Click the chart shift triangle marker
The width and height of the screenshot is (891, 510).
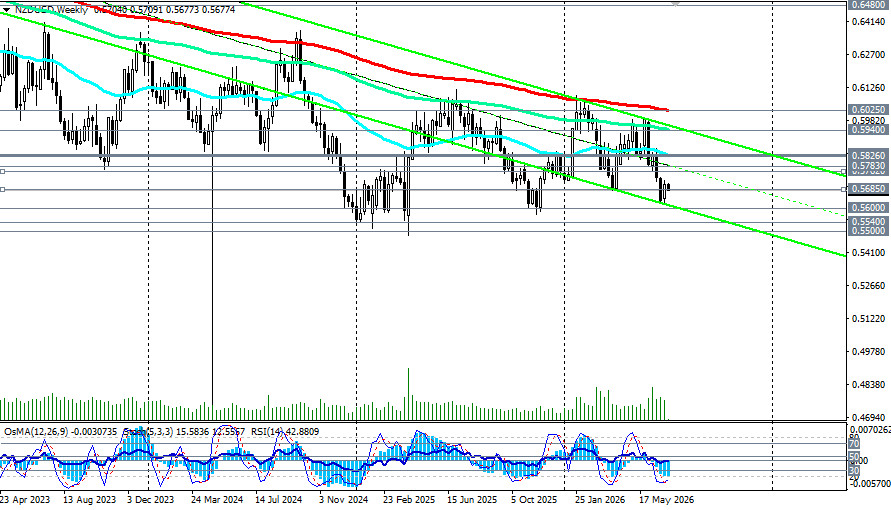(x=675, y=3)
